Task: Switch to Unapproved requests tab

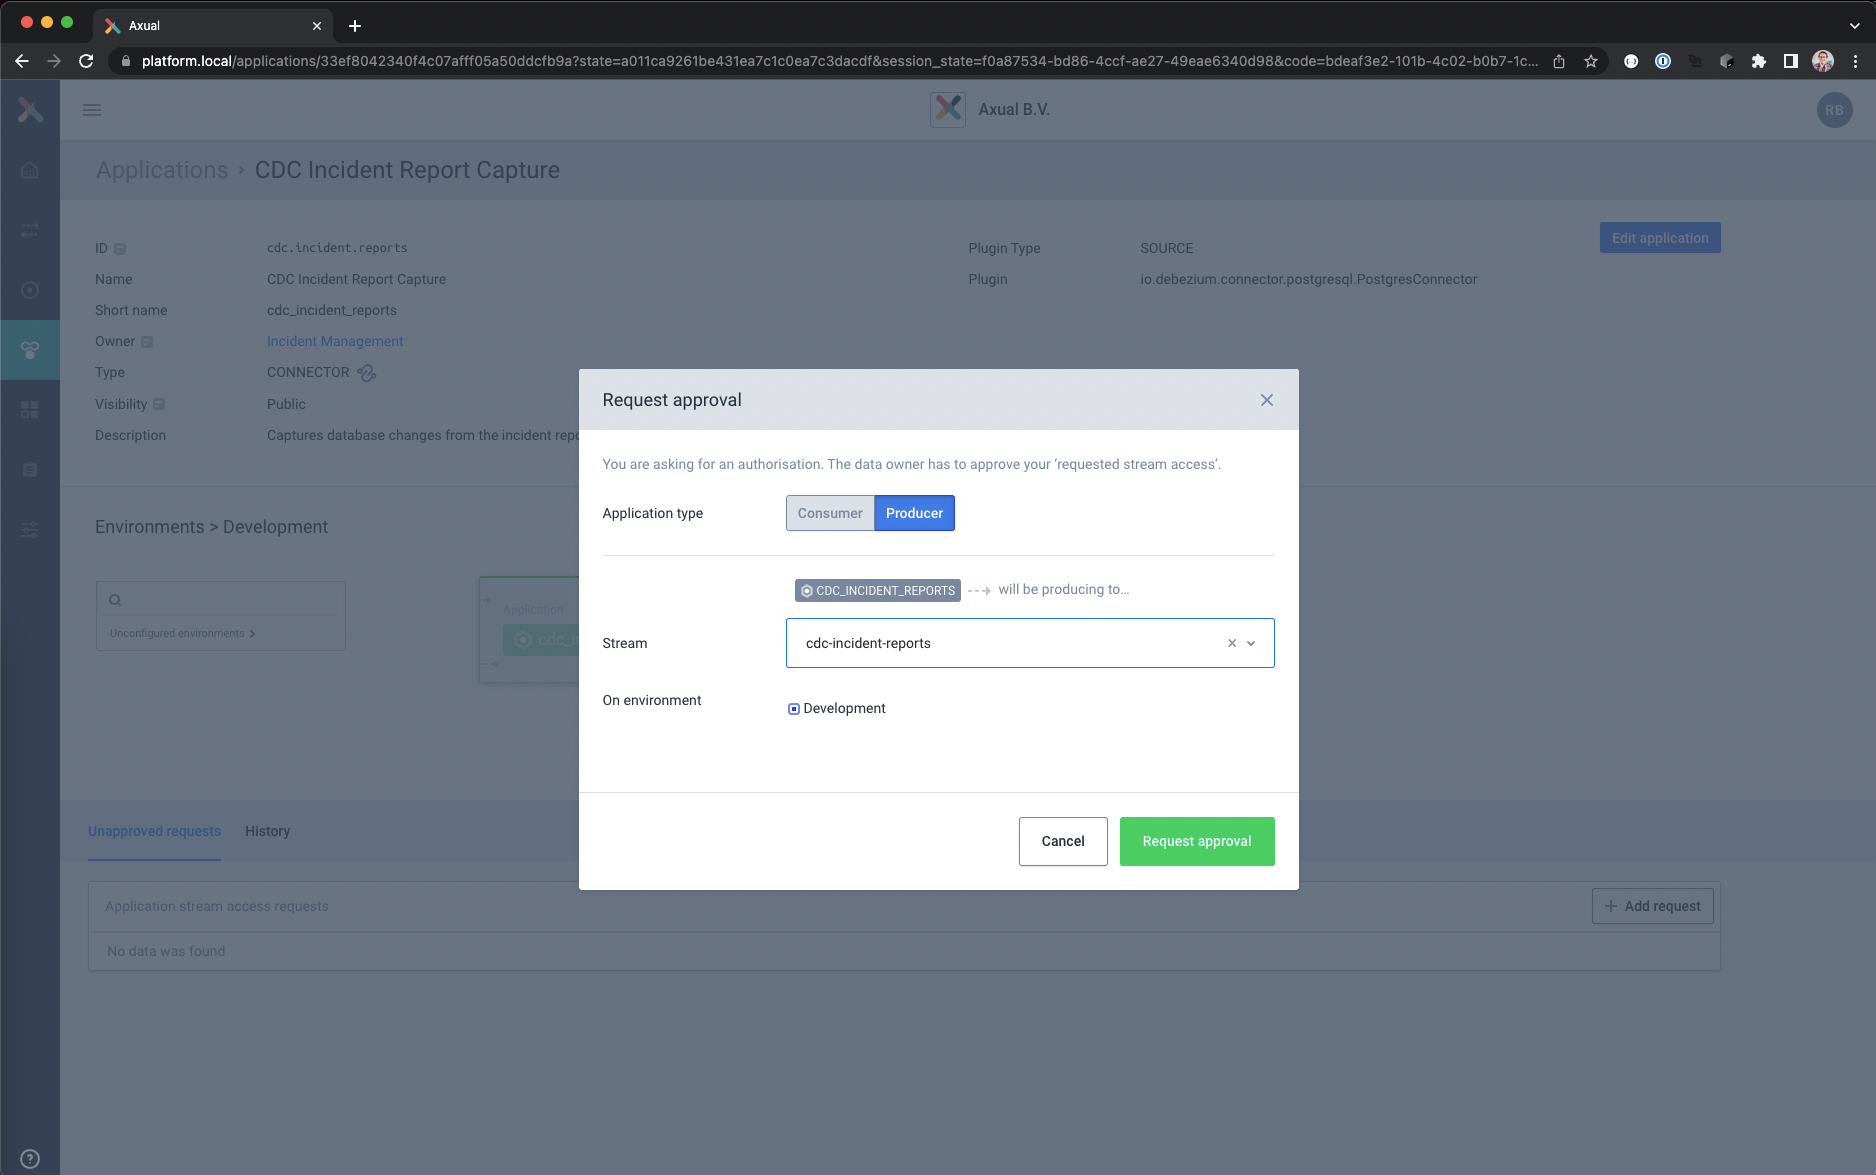Action: coord(154,831)
